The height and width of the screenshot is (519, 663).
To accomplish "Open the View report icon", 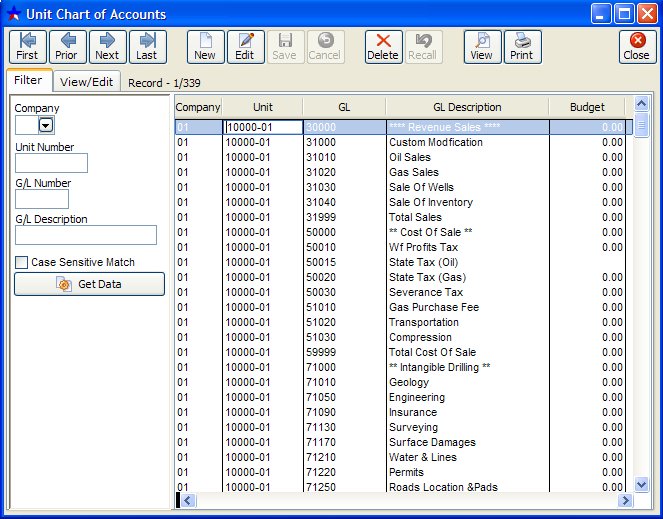I will (482, 47).
